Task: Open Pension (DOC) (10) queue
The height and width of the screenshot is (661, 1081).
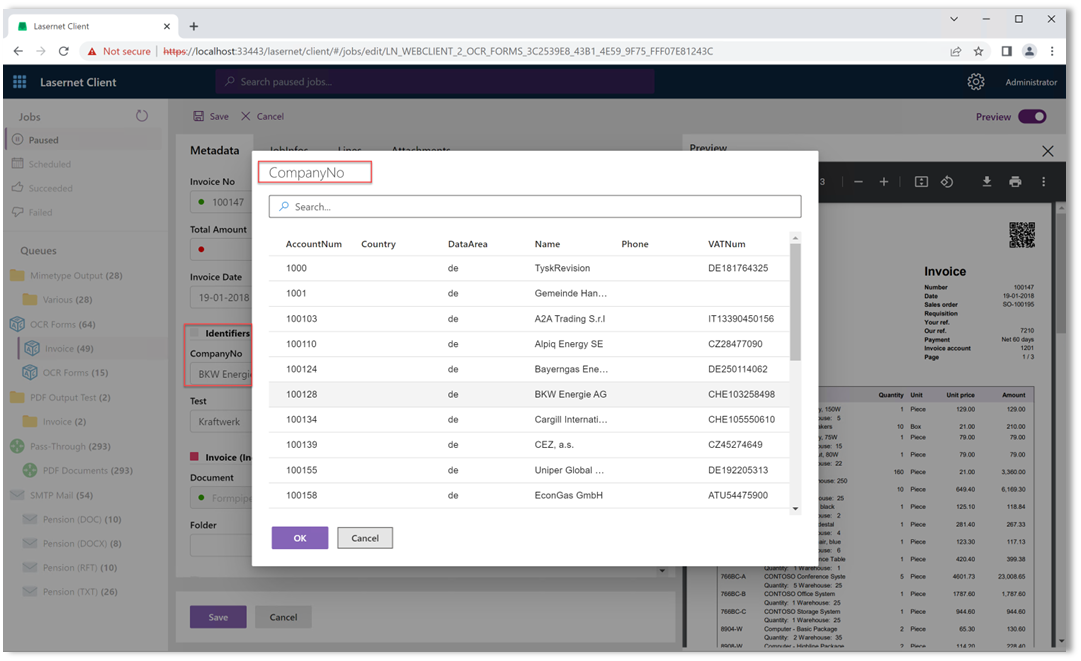Action: (x=72, y=519)
